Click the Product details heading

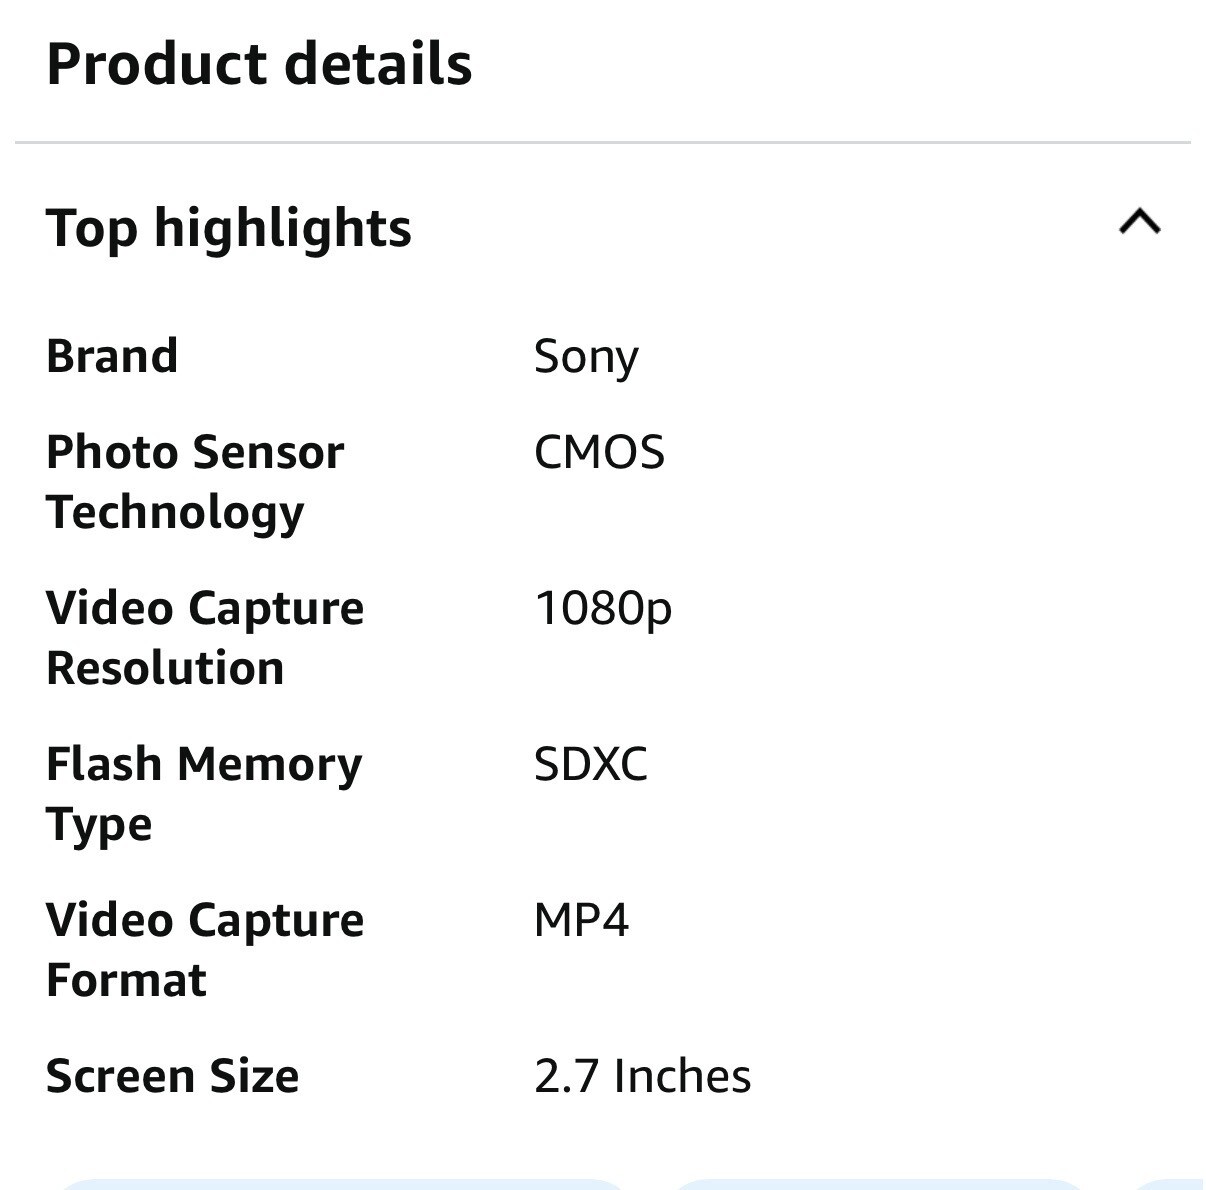[x=259, y=64]
